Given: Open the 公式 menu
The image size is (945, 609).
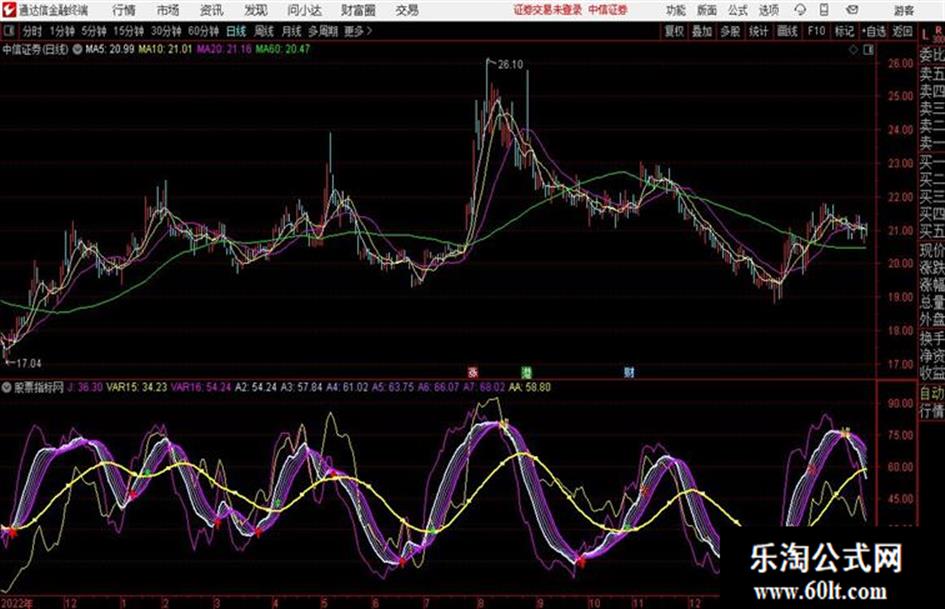Looking at the screenshot, I should click(x=737, y=10).
